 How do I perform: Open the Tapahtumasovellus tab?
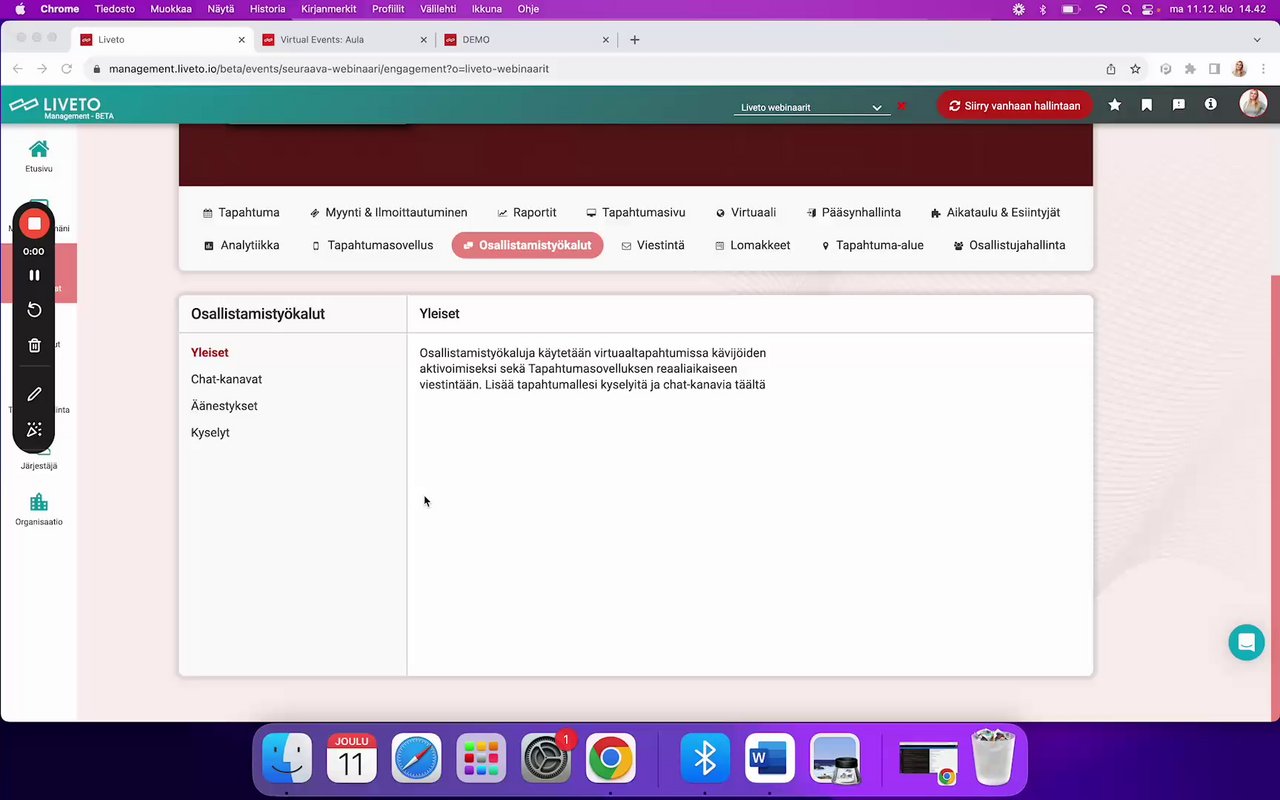372,245
